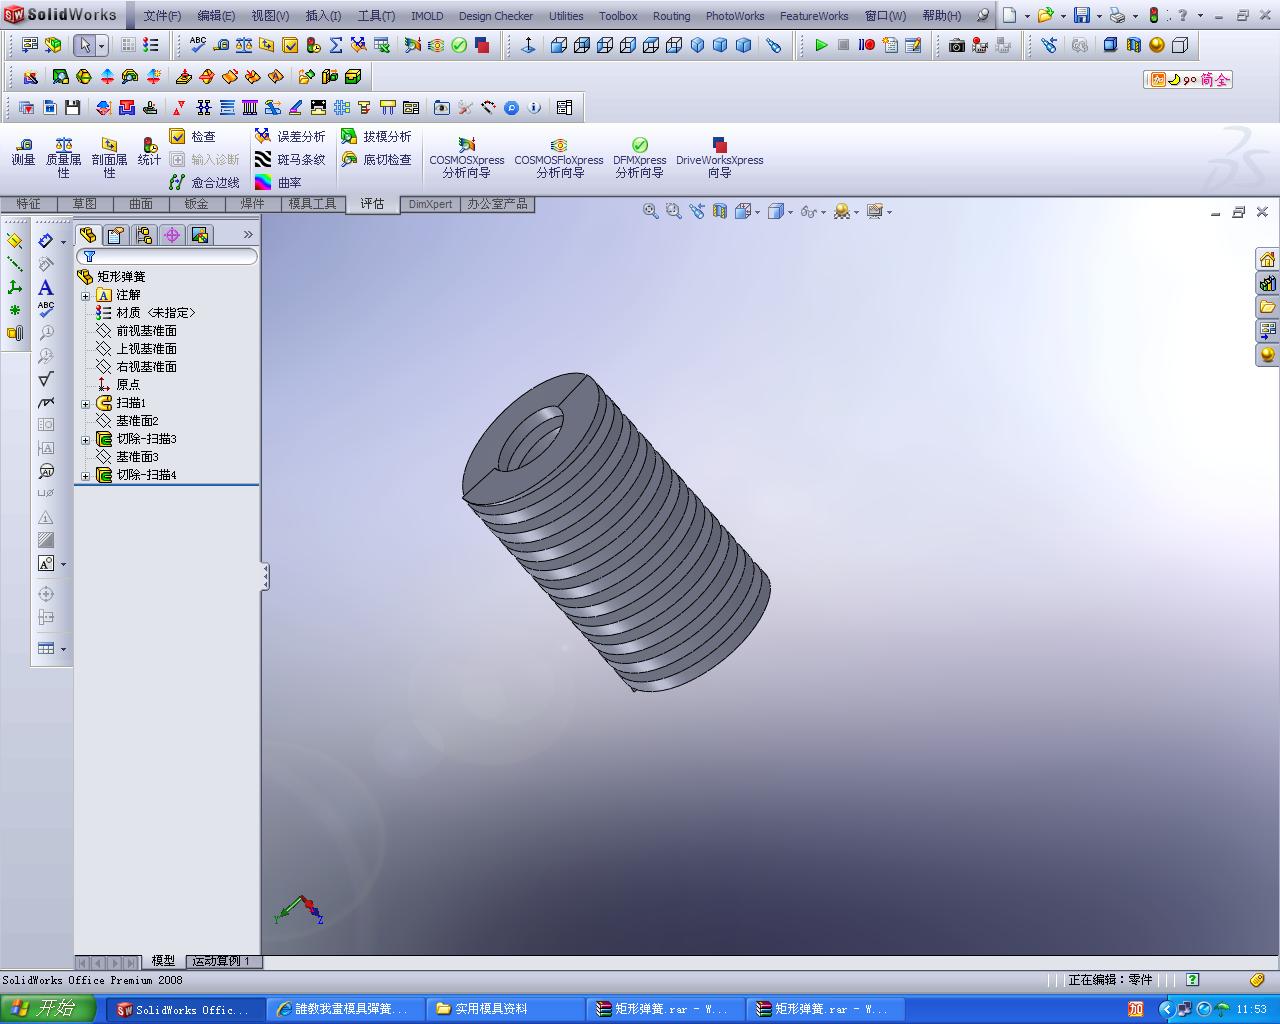Launch COSMOSXpress 分析向导
1280x1024 pixels.
(467, 158)
